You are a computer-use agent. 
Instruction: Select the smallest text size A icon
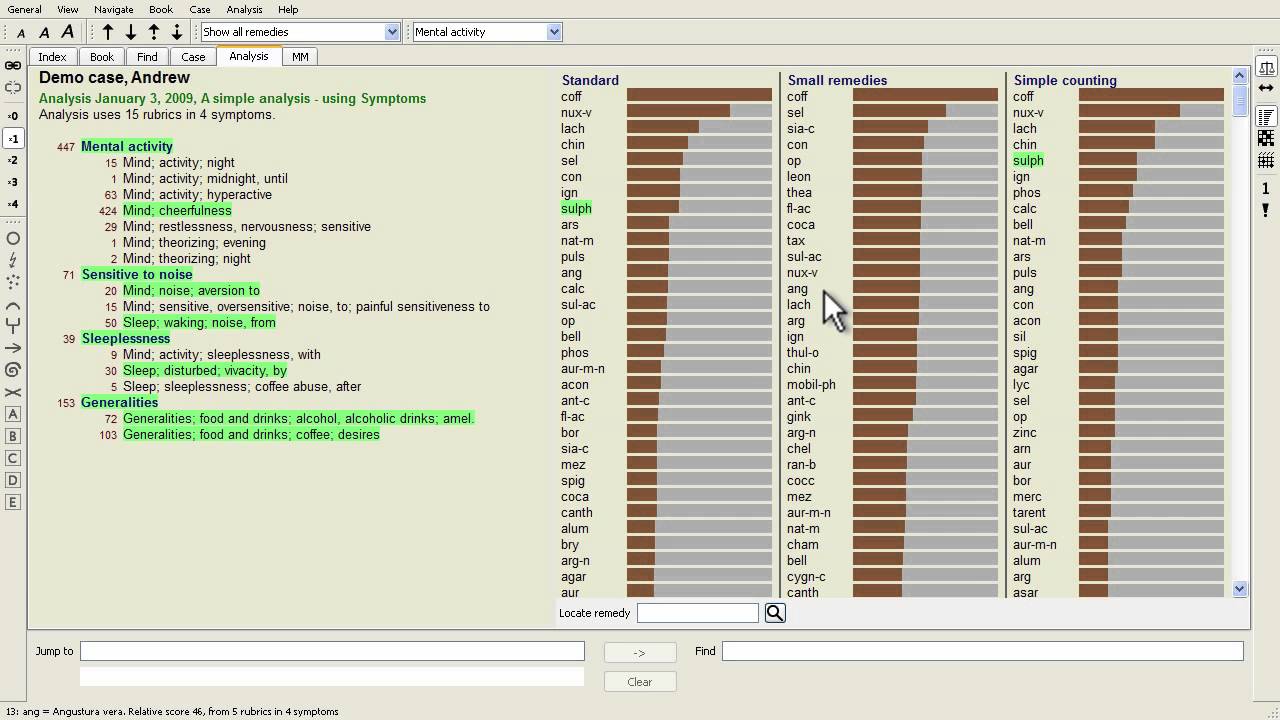[x=21, y=33]
